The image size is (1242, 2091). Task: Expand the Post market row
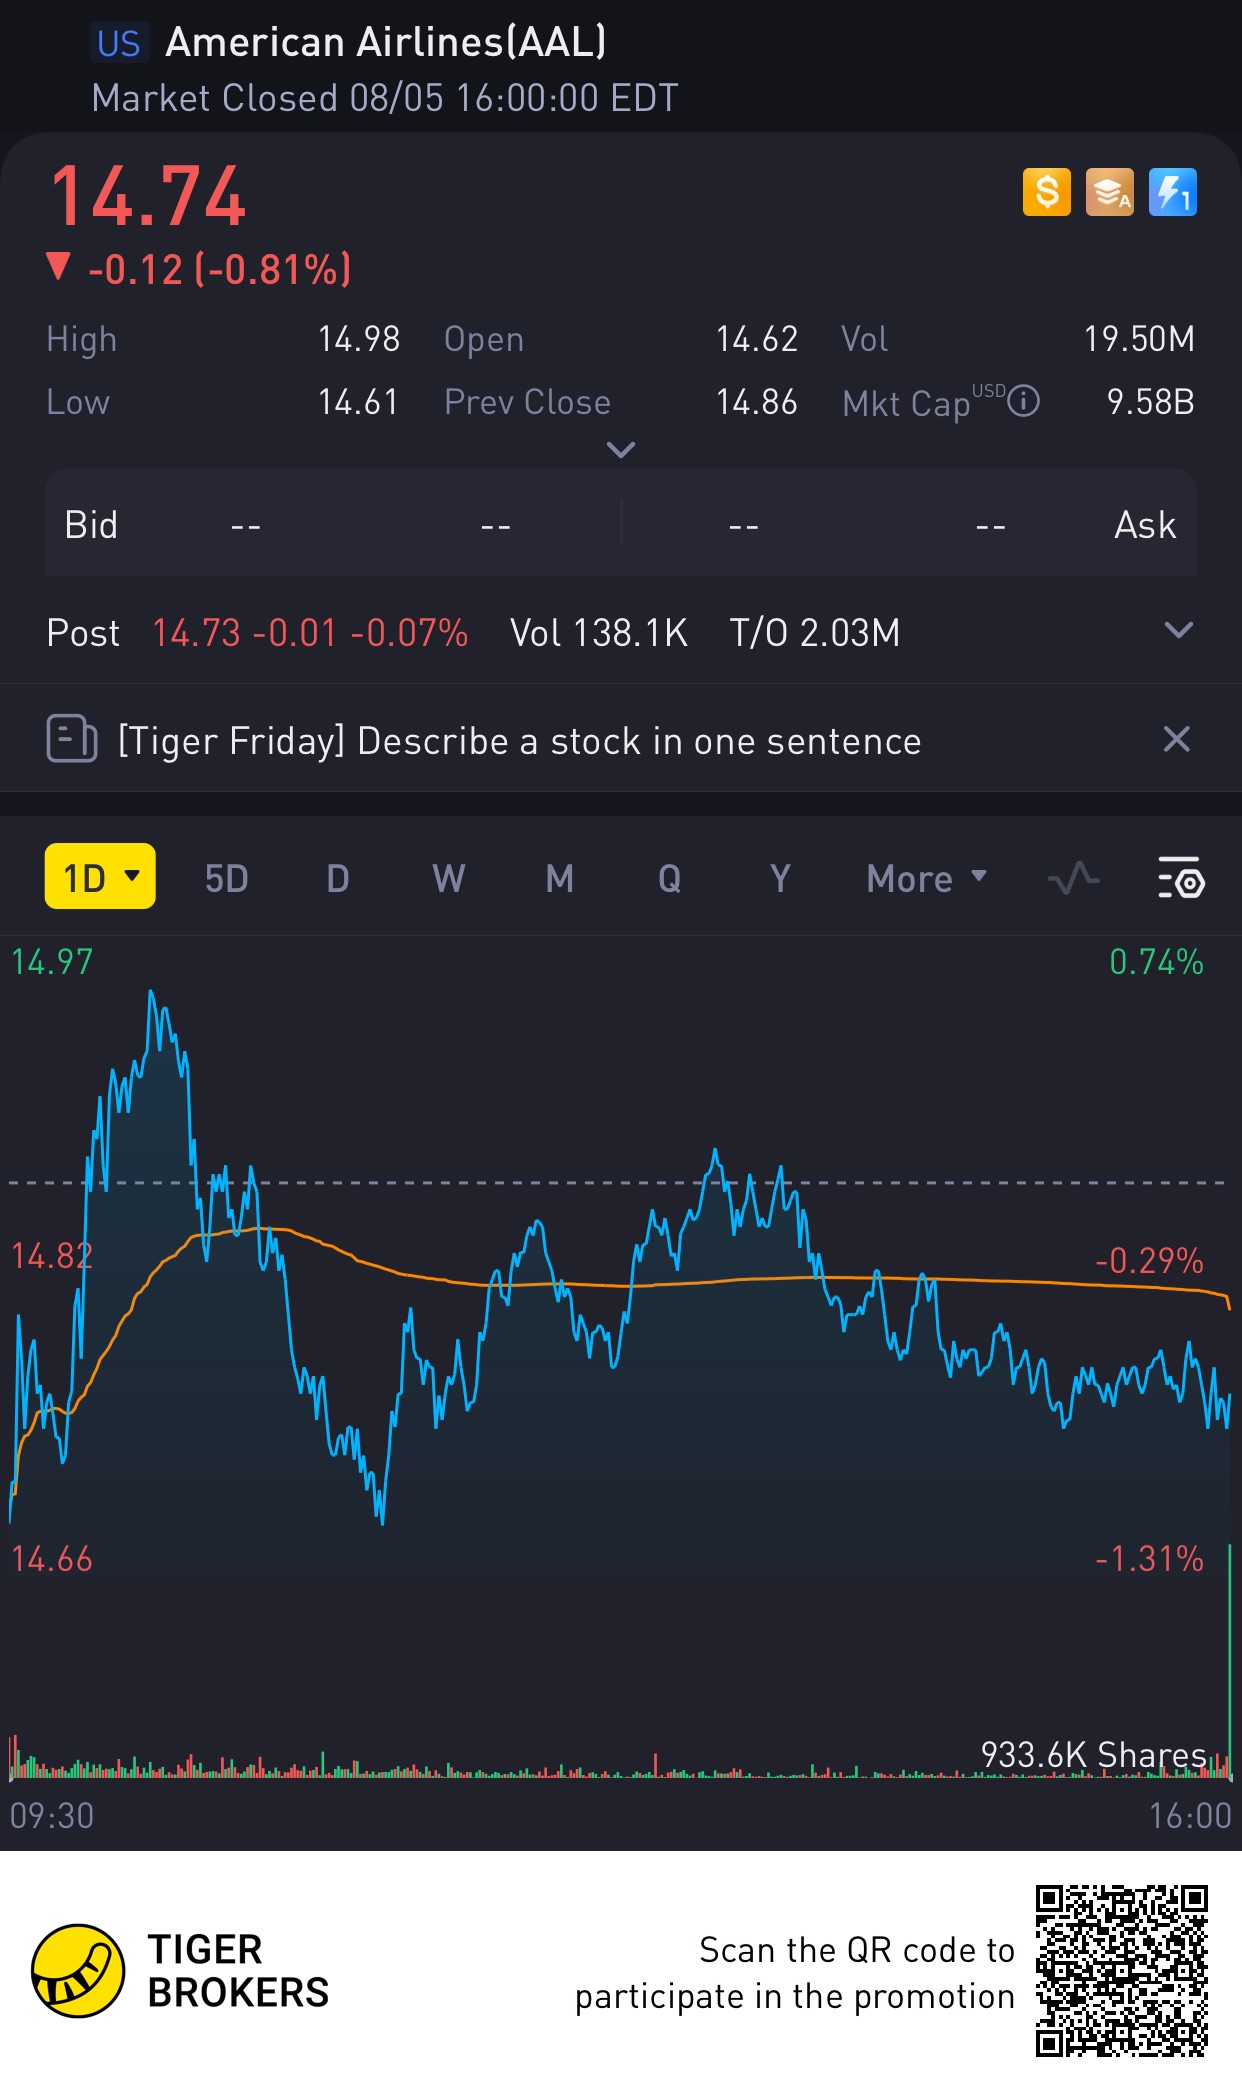click(1179, 631)
